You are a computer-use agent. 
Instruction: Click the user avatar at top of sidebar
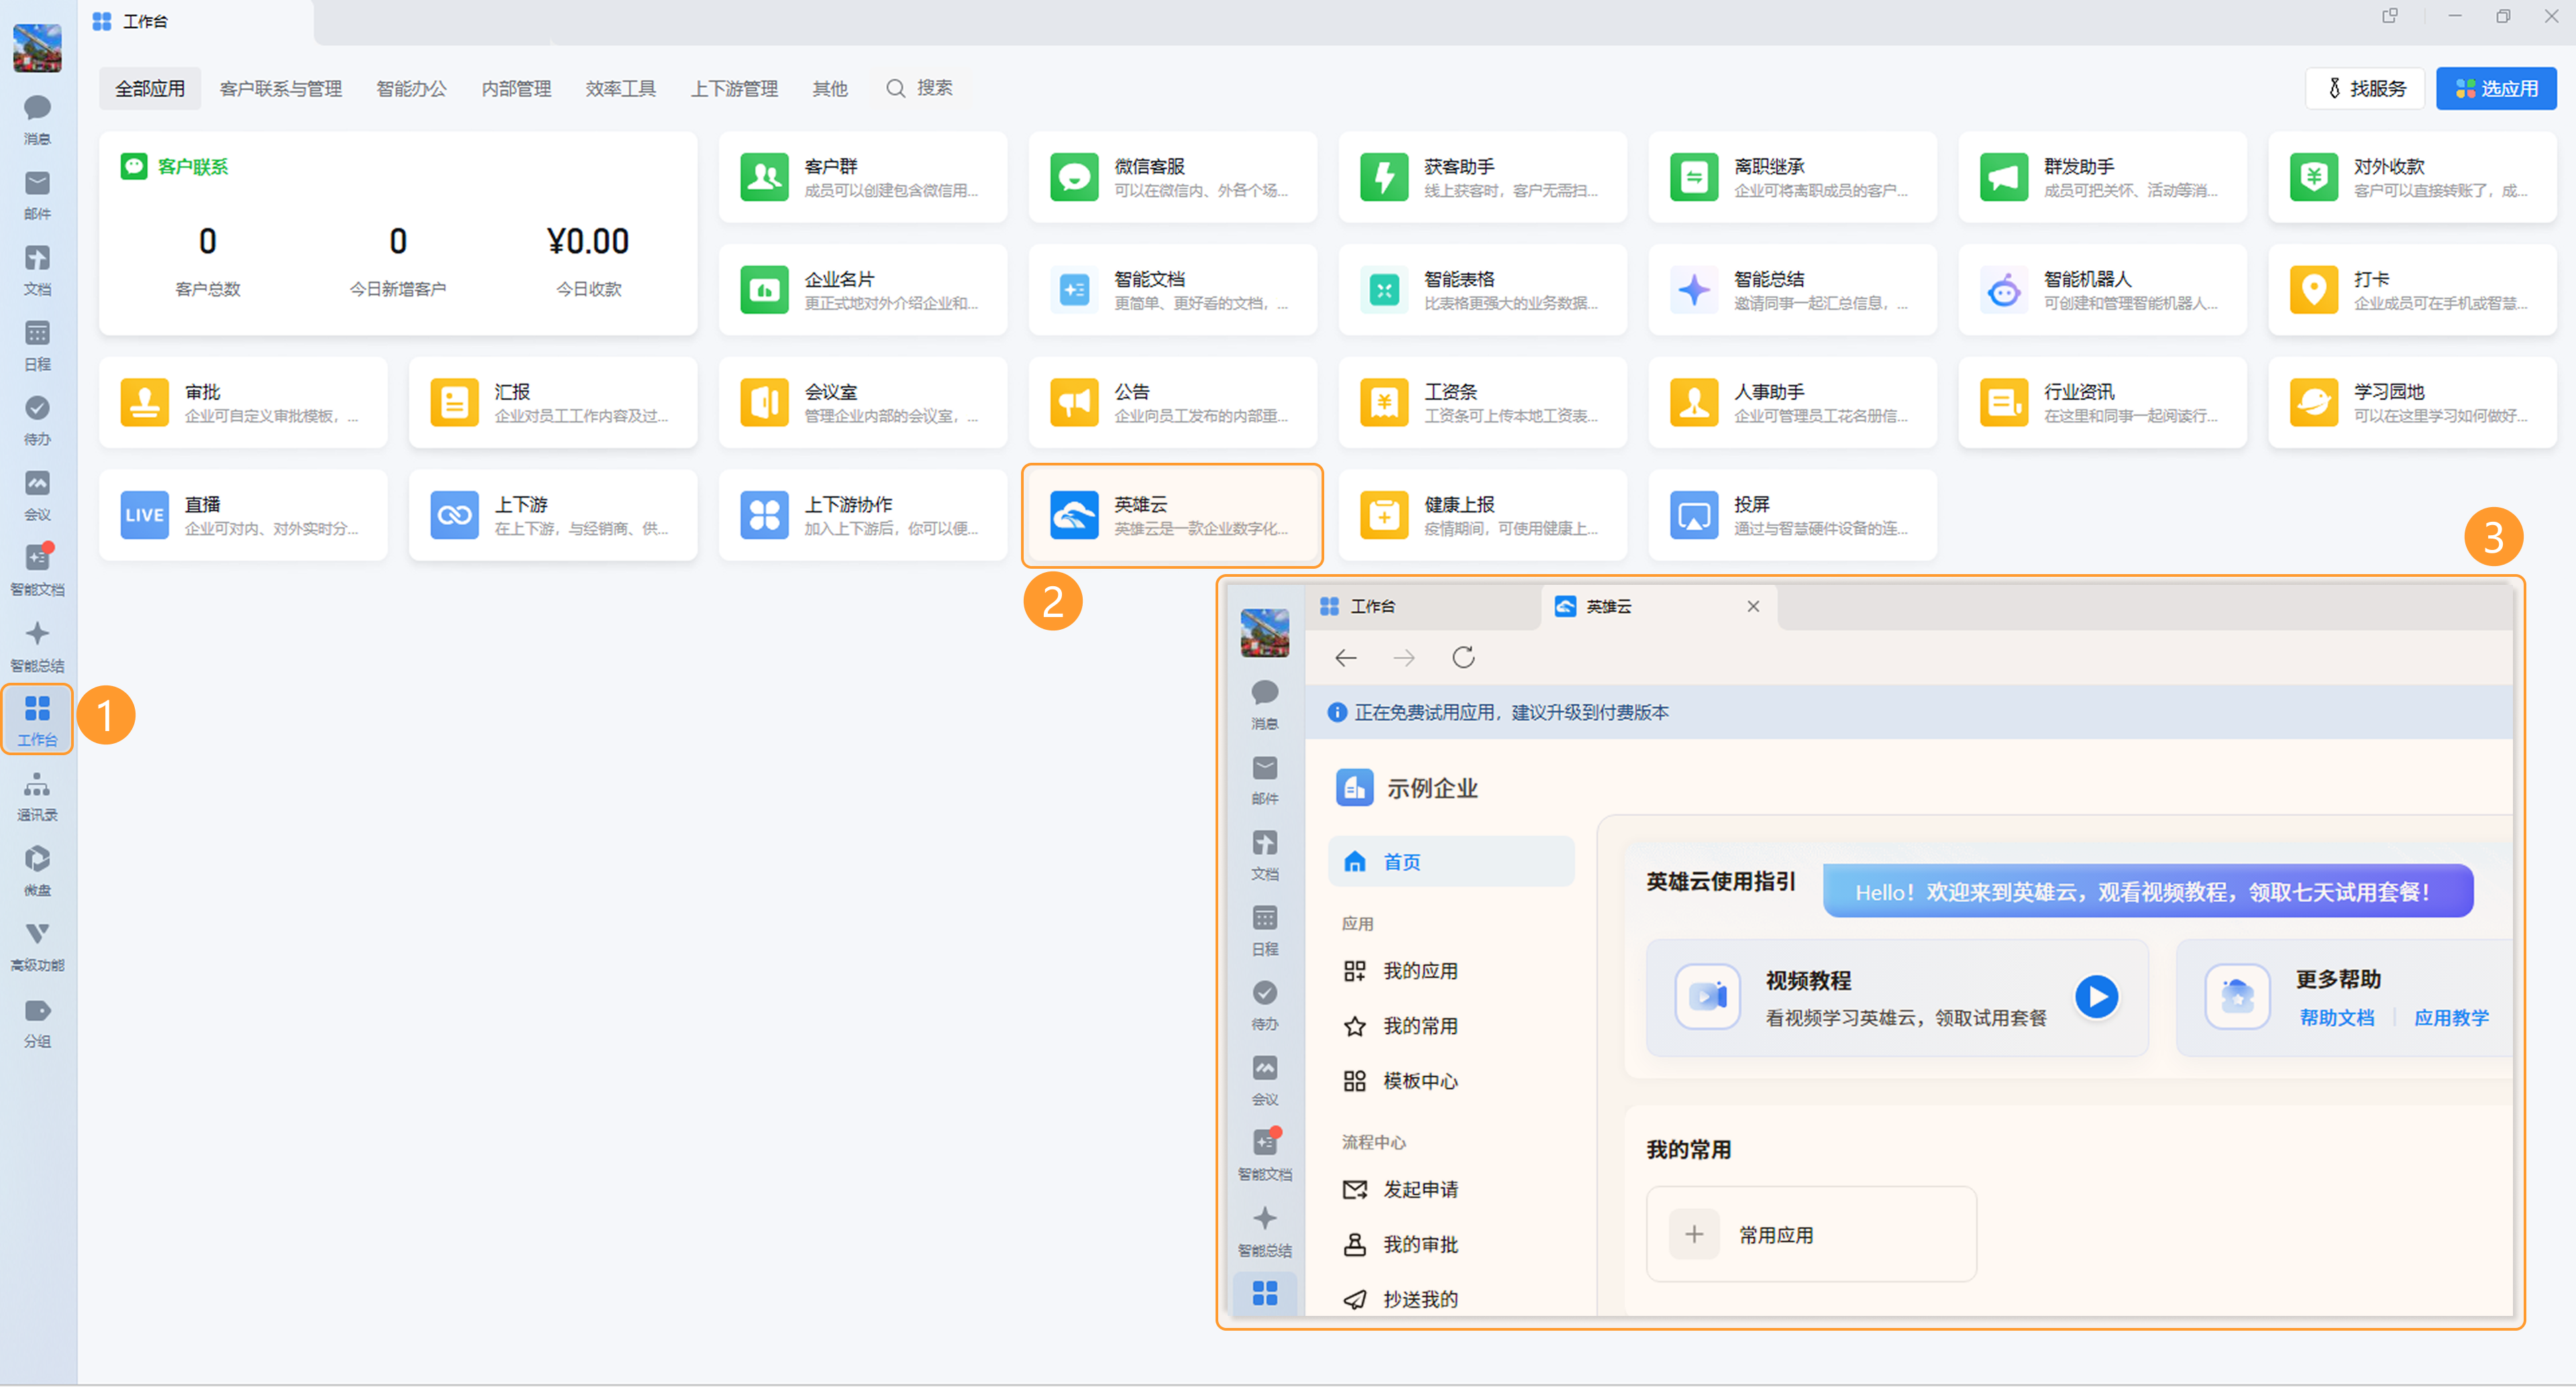click(x=37, y=47)
